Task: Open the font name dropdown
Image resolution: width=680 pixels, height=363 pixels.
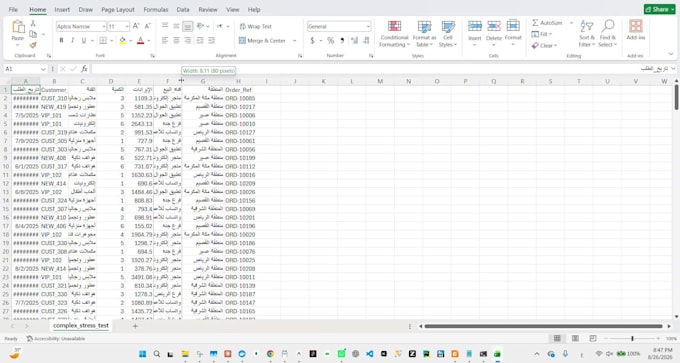Action: coord(104,26)
